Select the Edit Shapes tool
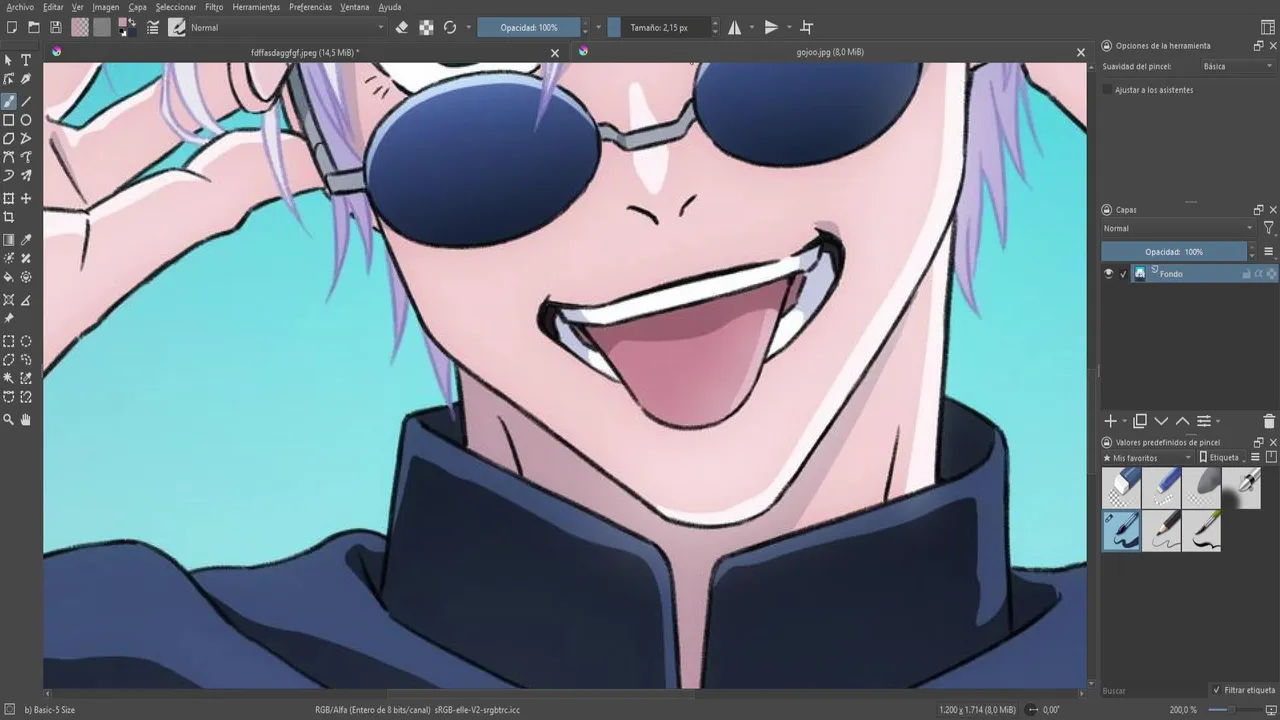 (9, 79)
